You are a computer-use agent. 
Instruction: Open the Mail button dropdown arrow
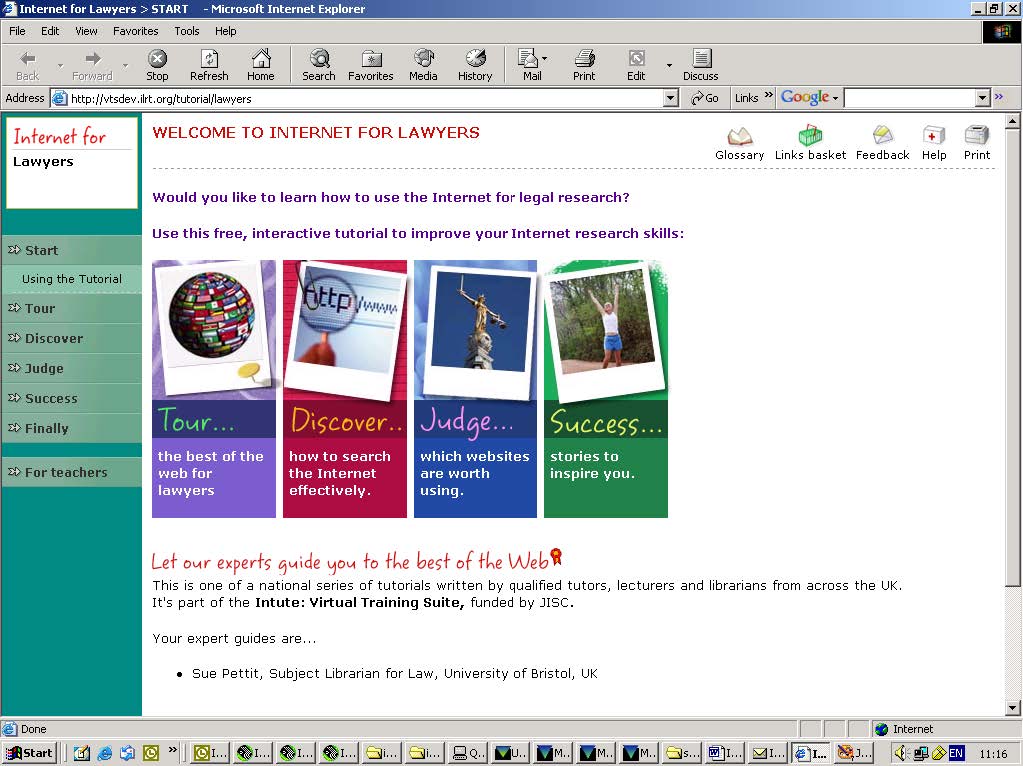pyautogui.click(x=545, y=59)
